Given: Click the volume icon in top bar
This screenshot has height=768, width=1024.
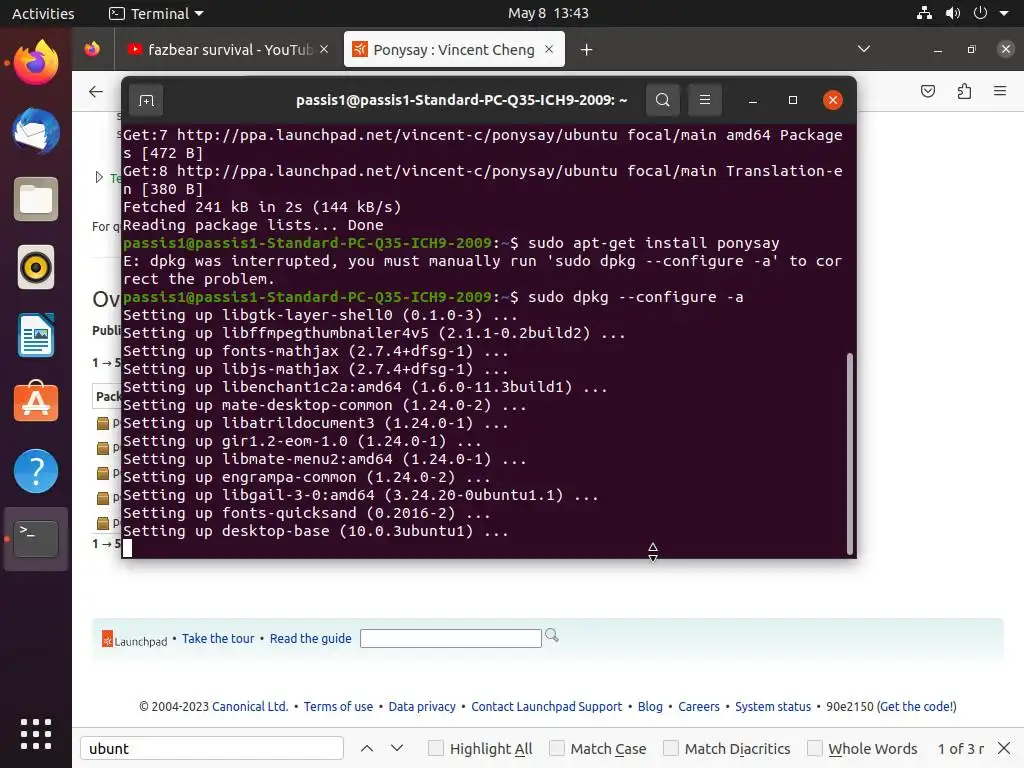Looking at the screenshot, I should coord(953,13).
